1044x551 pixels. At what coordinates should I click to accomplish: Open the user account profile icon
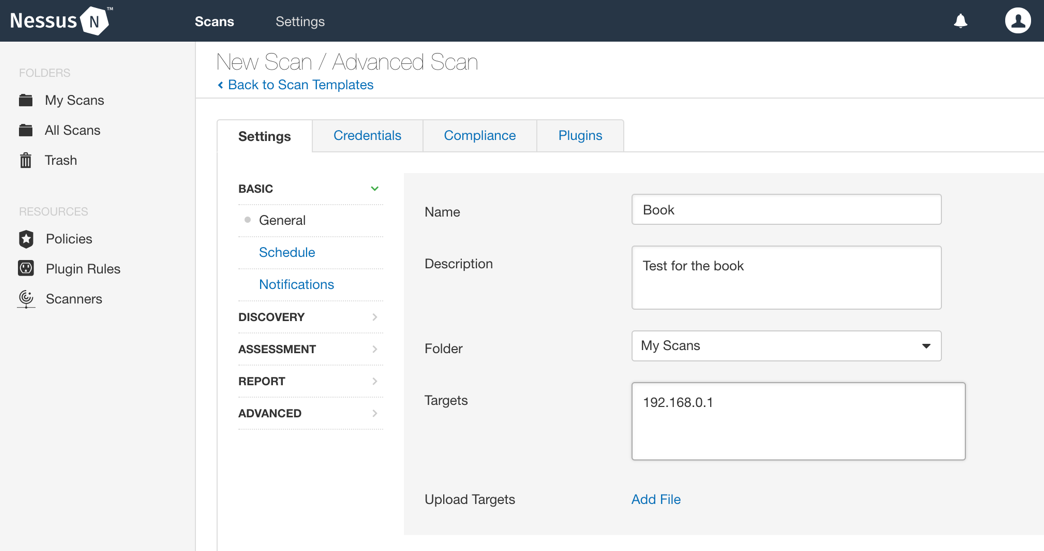1017,21
